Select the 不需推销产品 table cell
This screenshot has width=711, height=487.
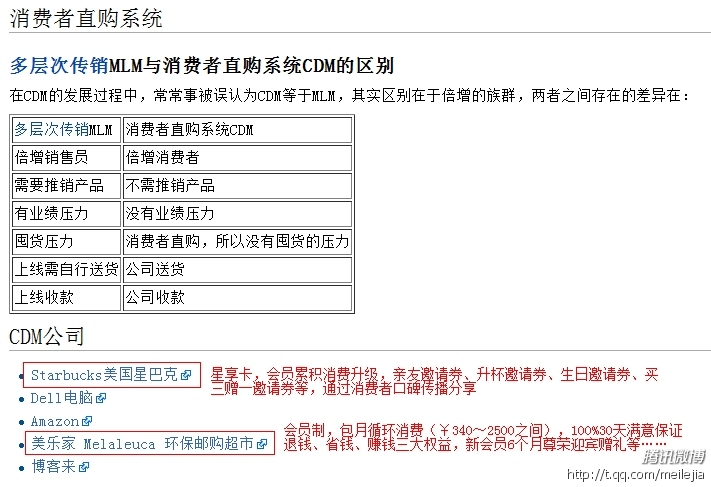(238, 185)
